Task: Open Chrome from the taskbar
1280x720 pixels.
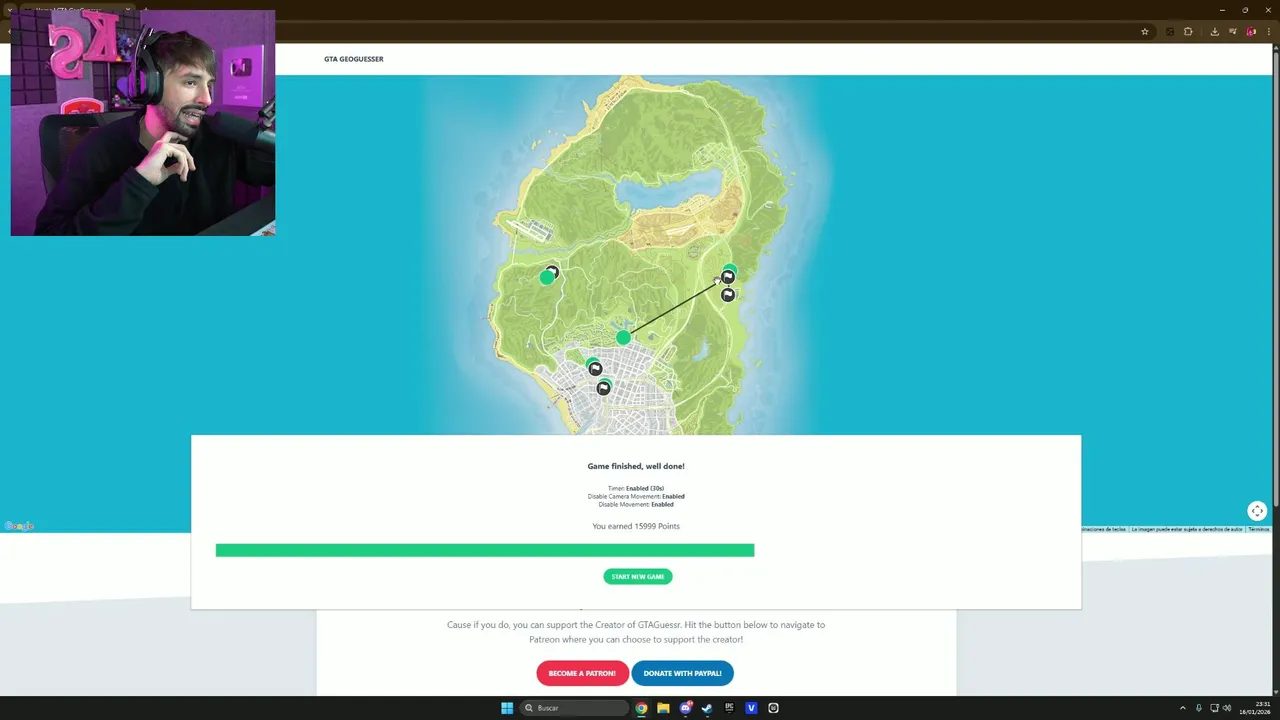Action: tap(641, 708)
